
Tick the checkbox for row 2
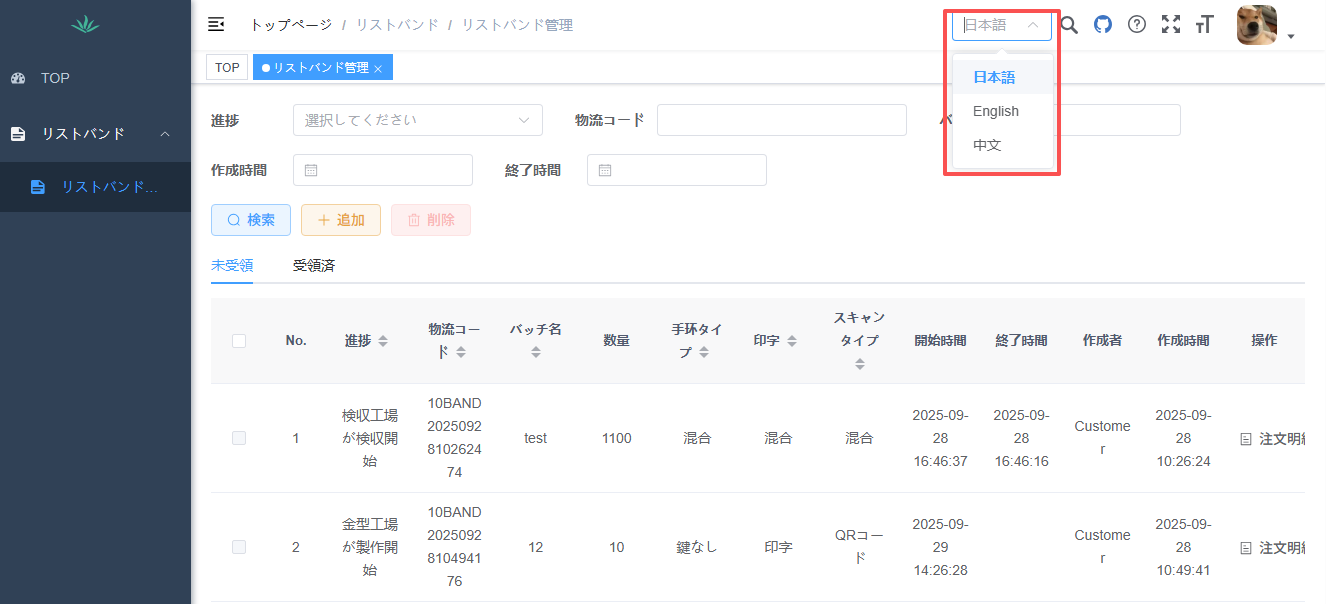click(x=239, y=547)
